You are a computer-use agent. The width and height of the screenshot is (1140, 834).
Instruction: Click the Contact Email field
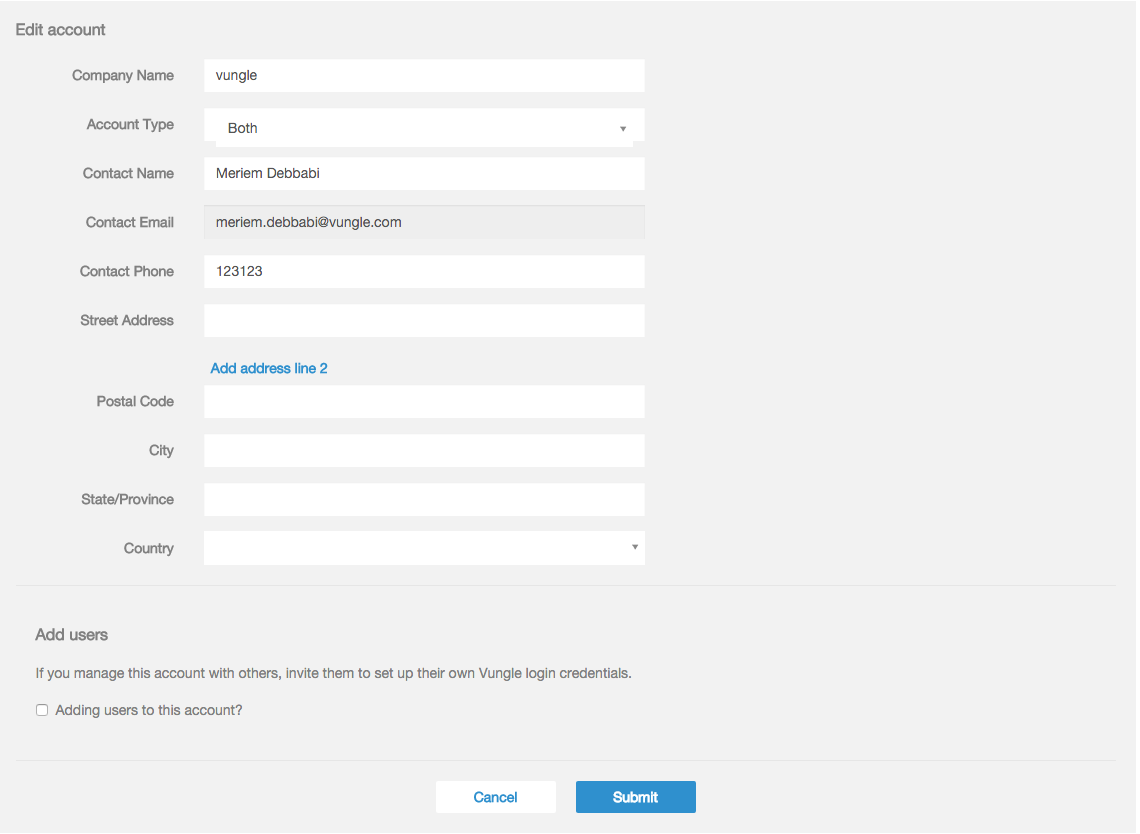(x=424, y=222)
